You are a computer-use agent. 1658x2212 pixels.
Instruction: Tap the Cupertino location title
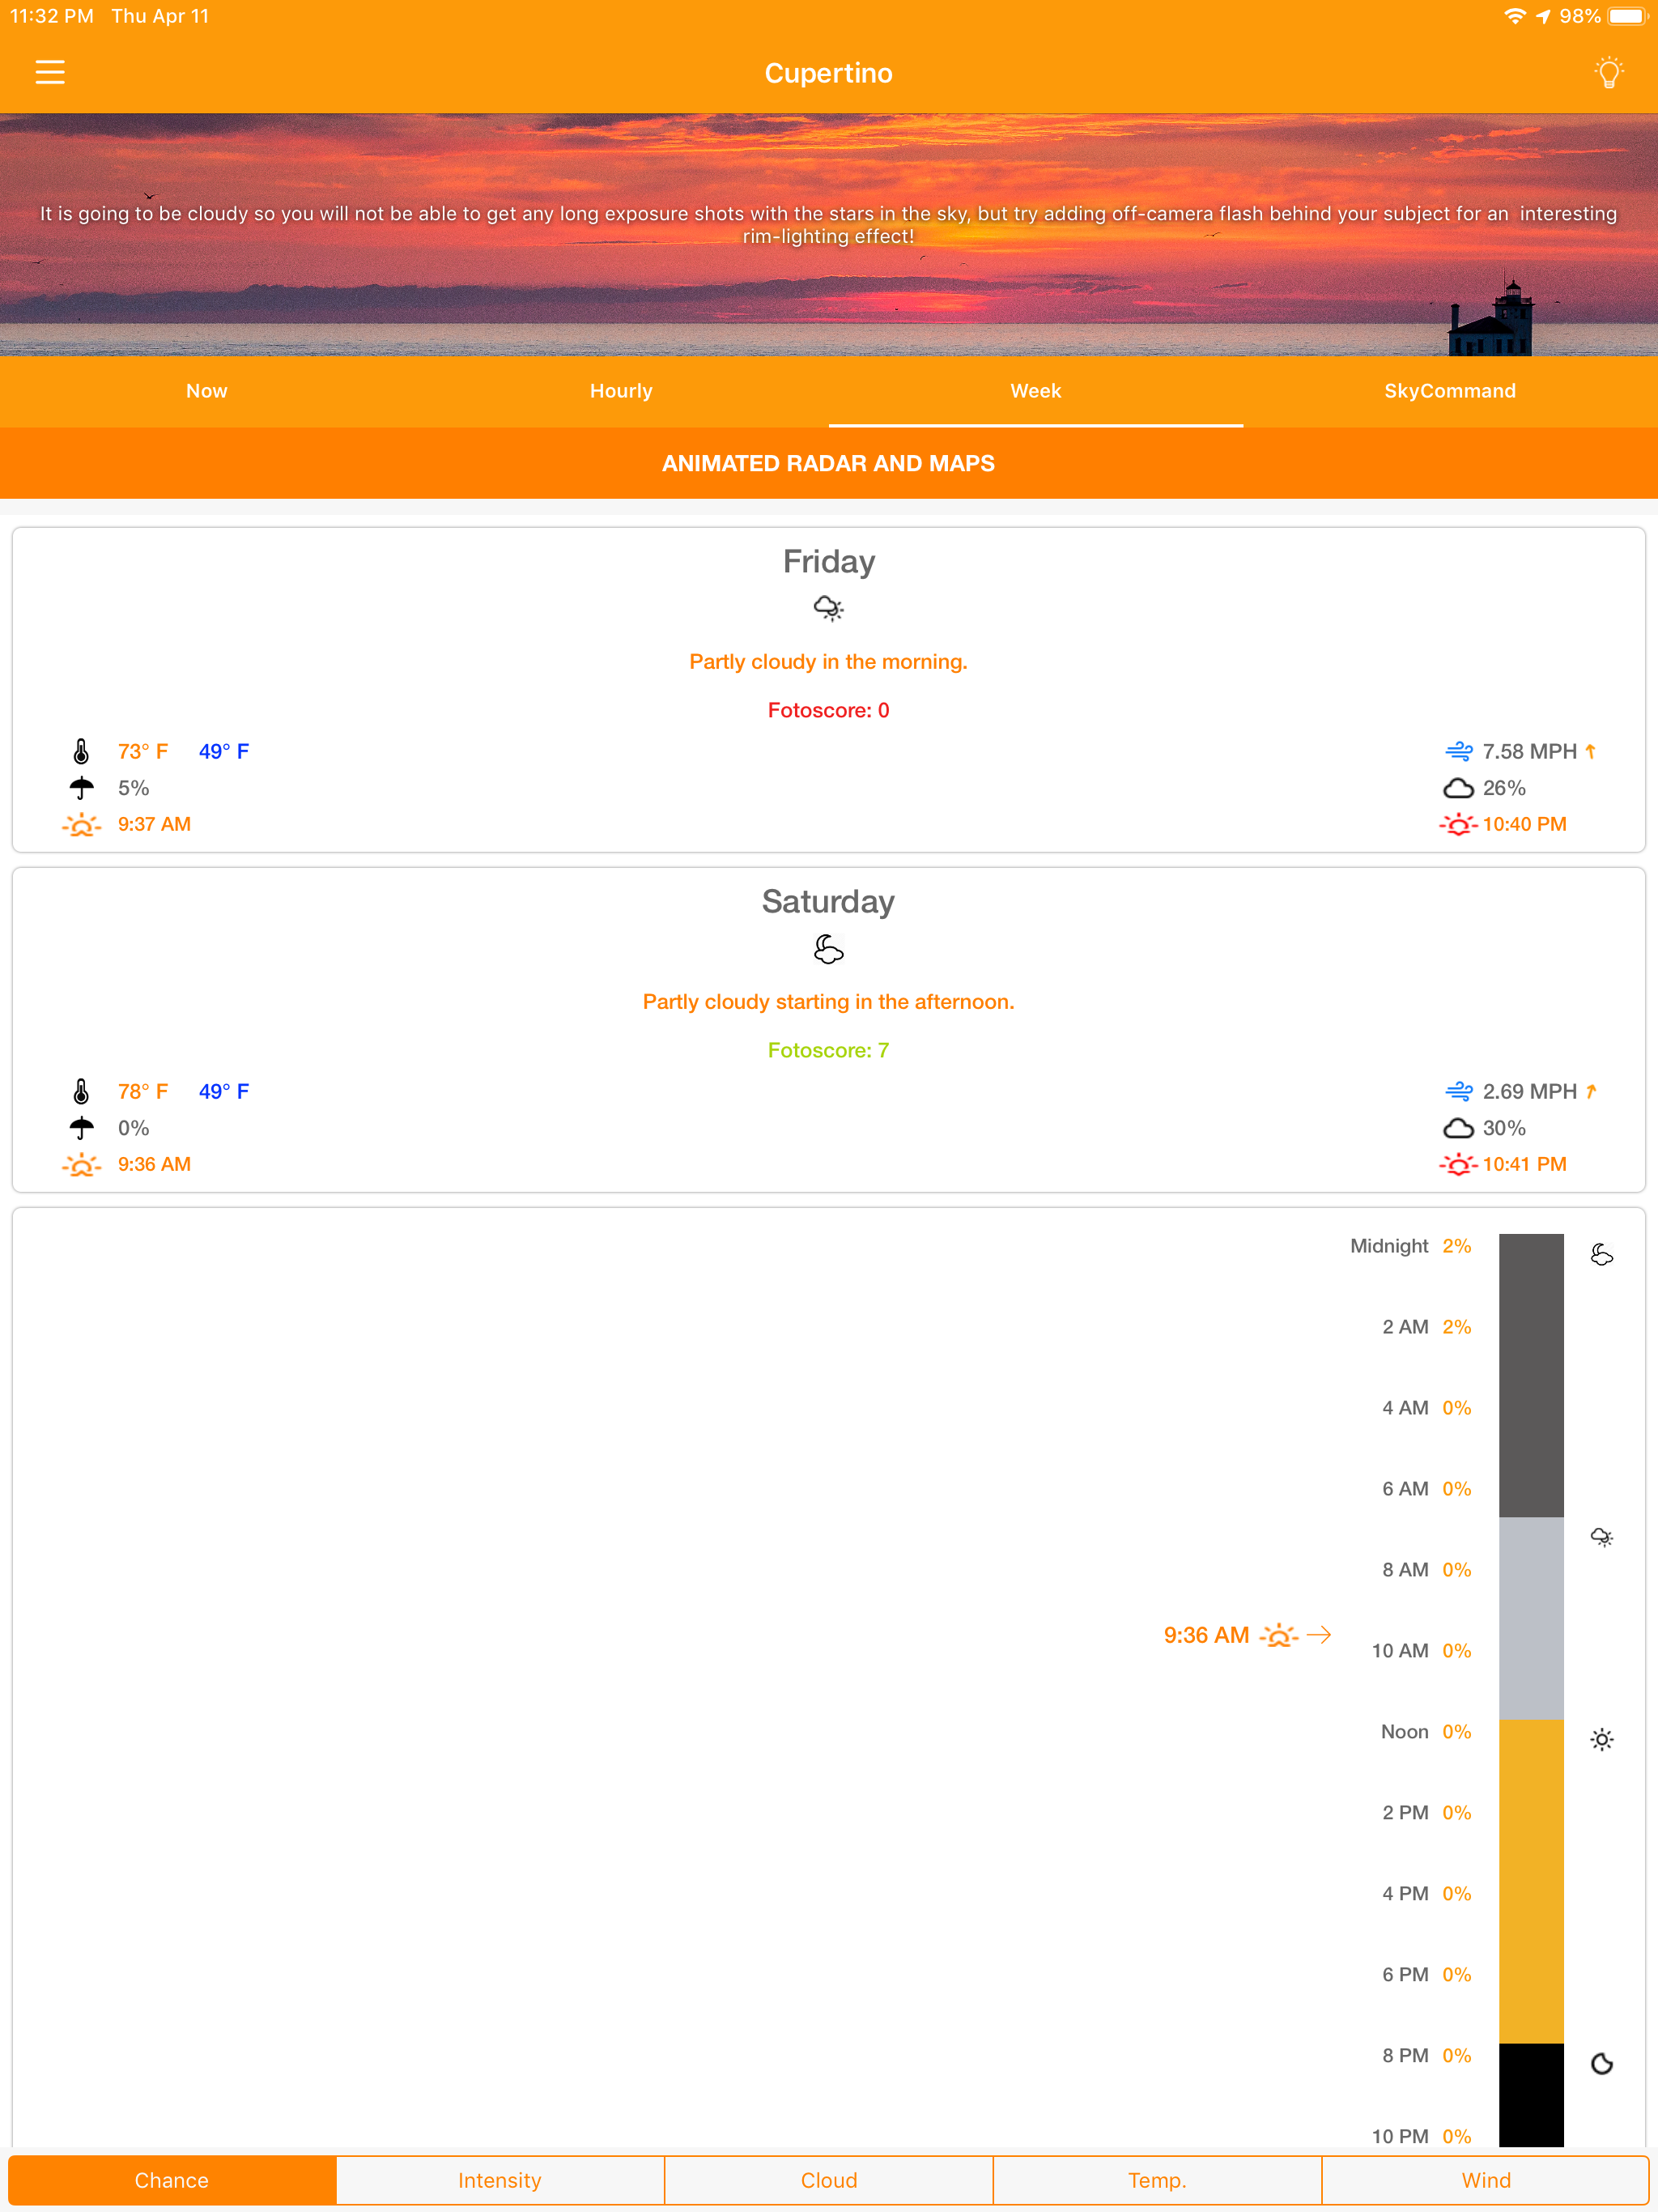tap(829, 73)
